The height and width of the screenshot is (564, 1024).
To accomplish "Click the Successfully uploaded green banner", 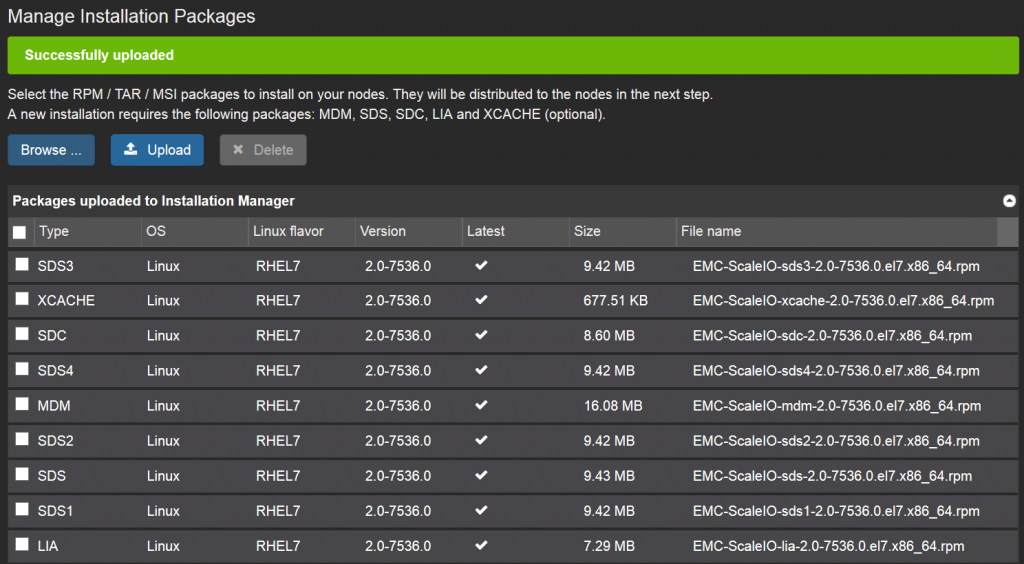I will (x=512, y=55).
